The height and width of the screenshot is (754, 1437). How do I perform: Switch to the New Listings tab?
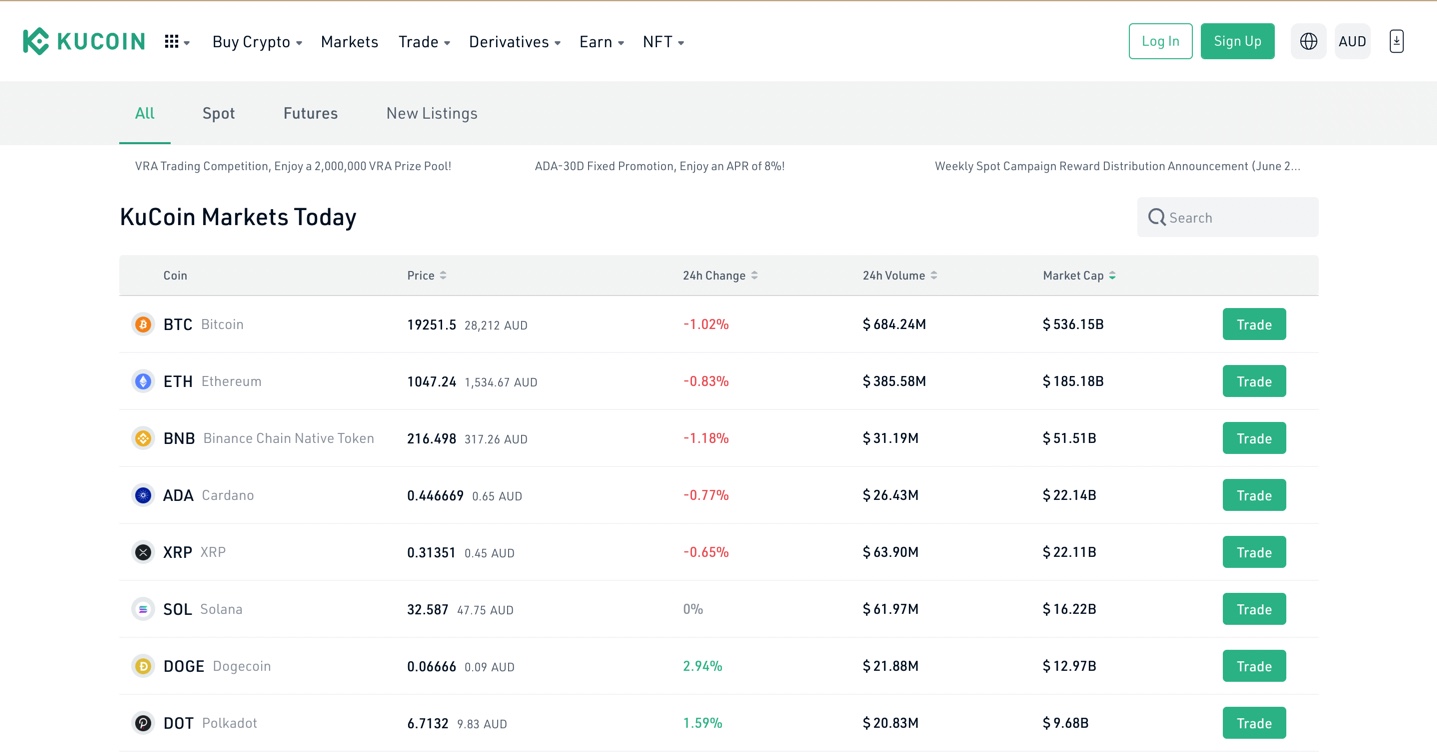[x=432, y=113]
